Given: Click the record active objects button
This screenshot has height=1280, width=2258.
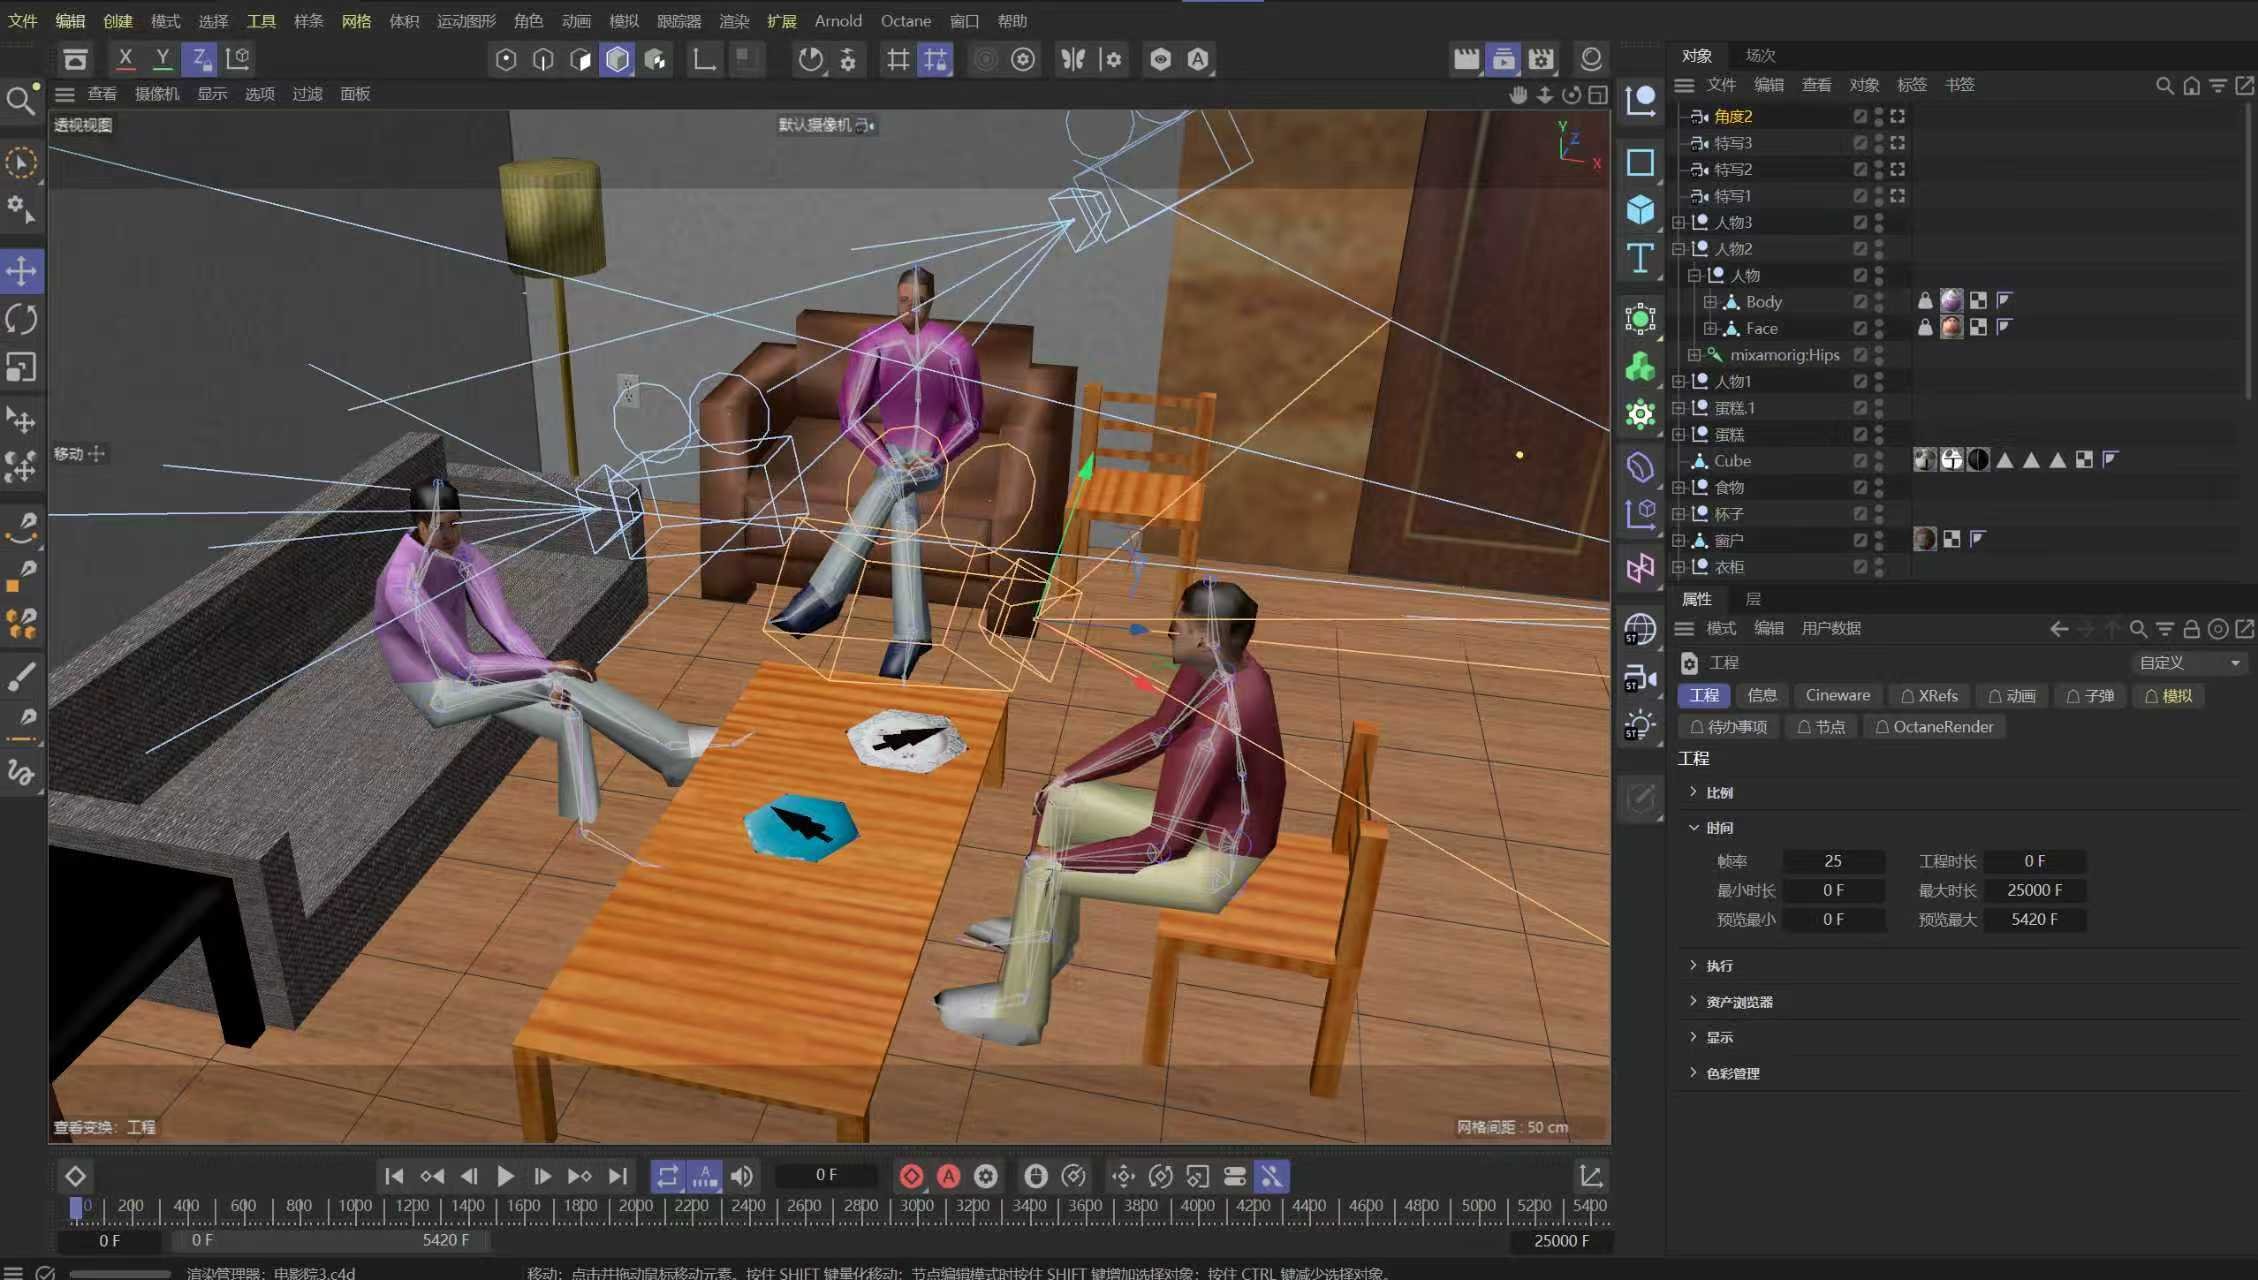Looking at the screenshot, I should (911, 1177).
